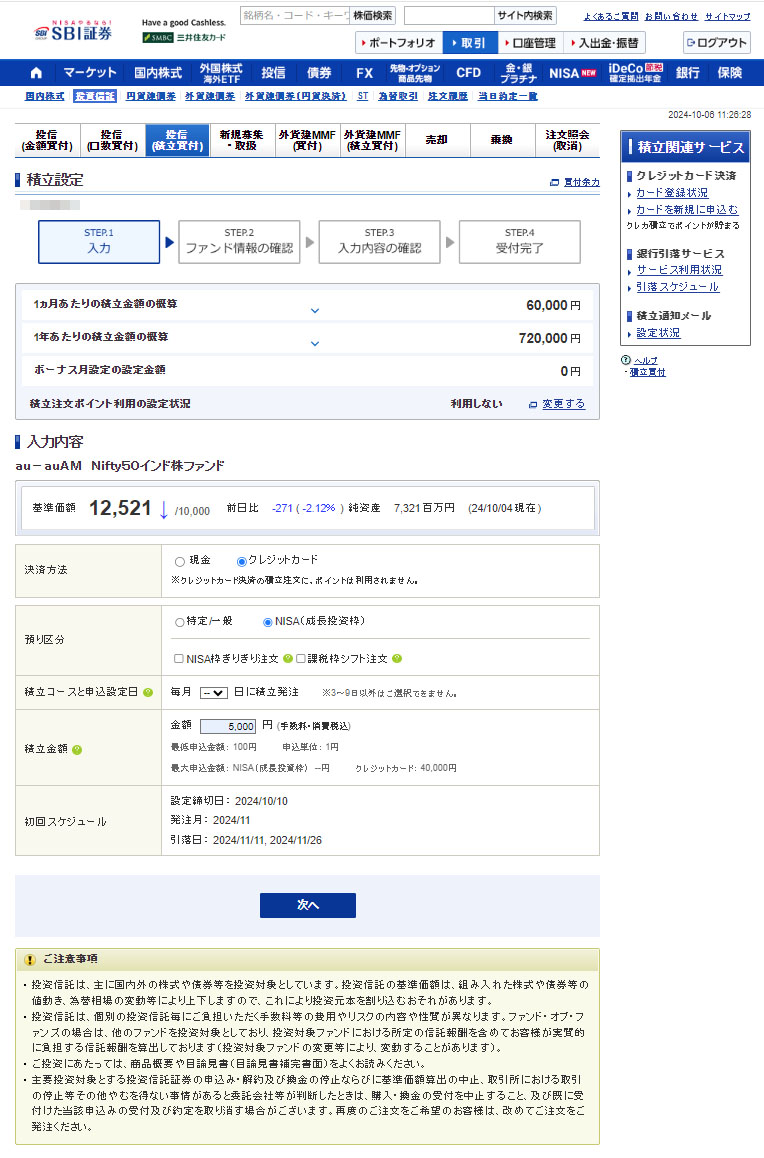Open help icon beside 課税枠シフト注文
Screen dimensions: 764x1158
pyautogui.click(x=397, y=659)
